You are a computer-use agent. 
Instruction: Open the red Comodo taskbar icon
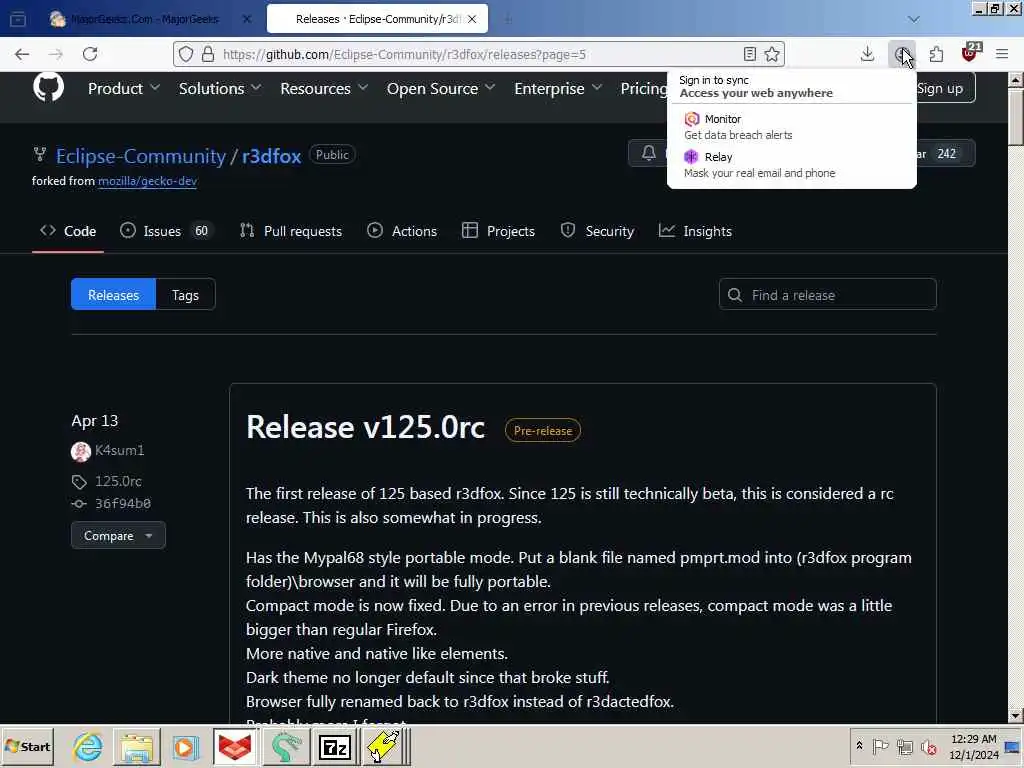tap(234, 746)
